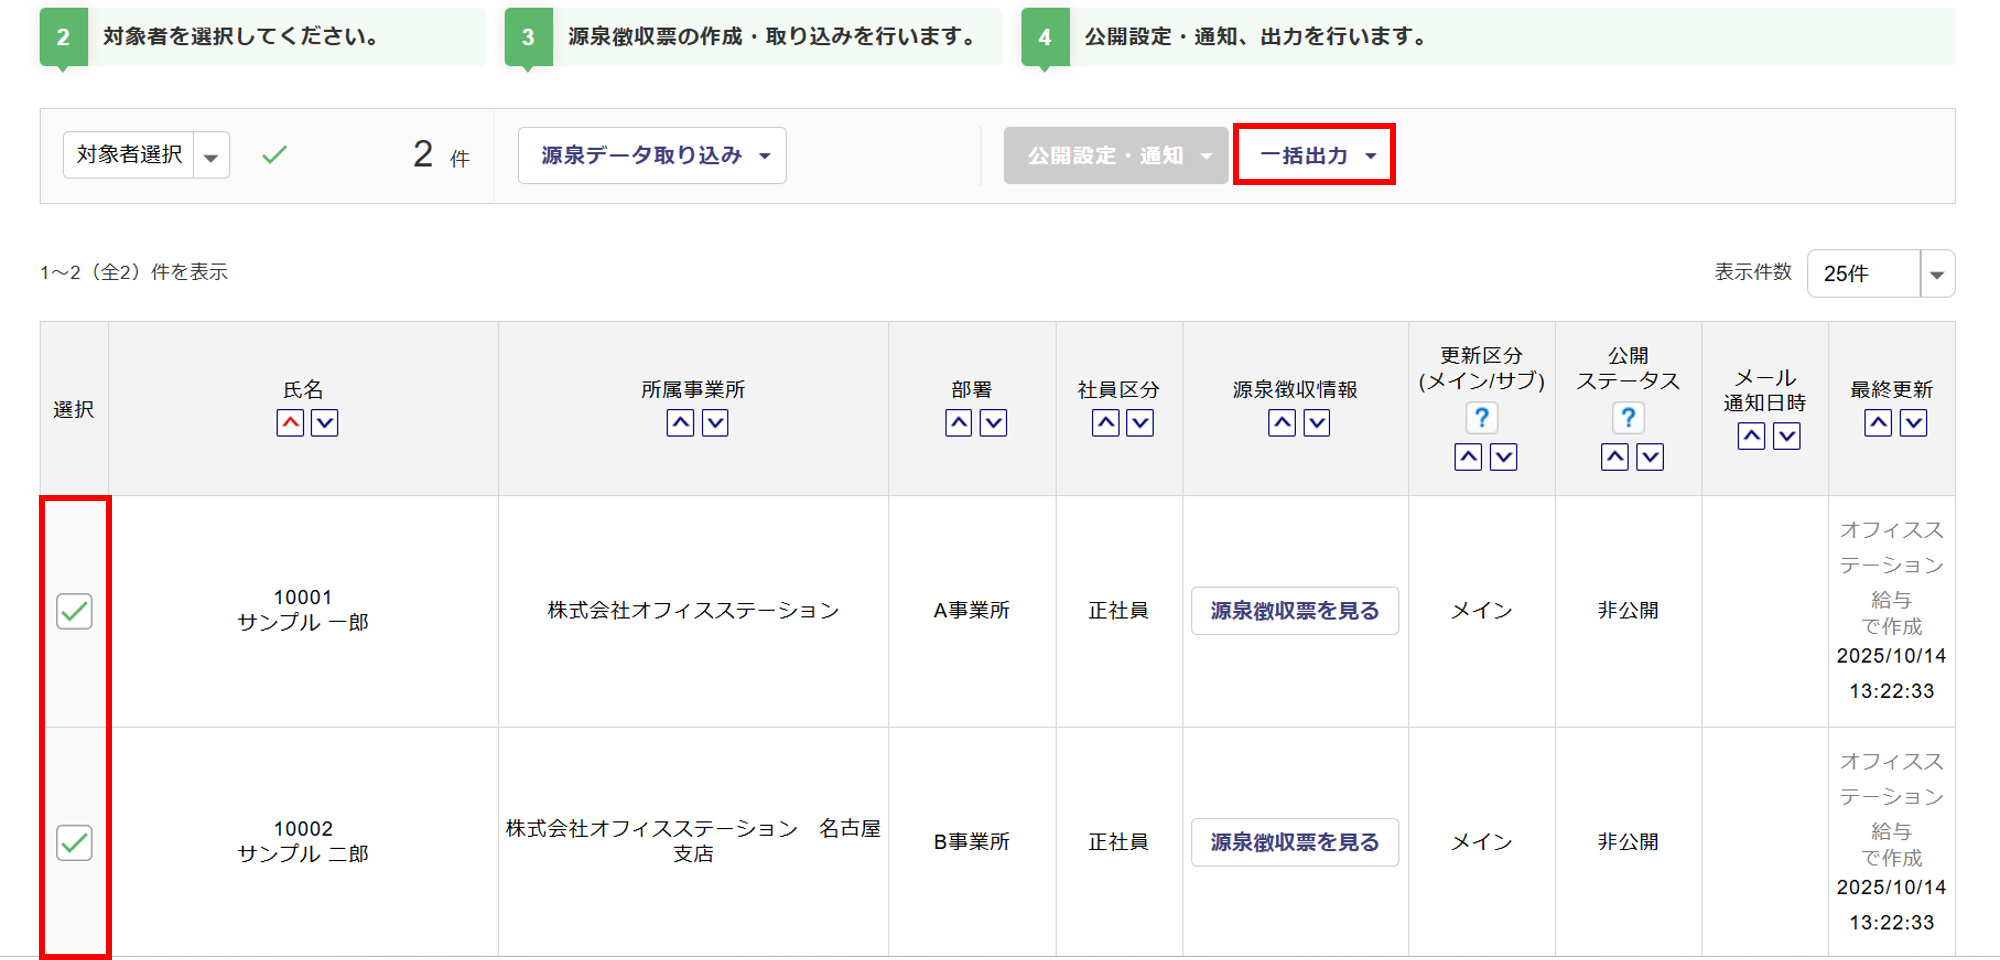The height and width of the screenshot is (960, 2000).
Task: Sort 所属事業所 column ascending
Action: (x=680, y=423)
